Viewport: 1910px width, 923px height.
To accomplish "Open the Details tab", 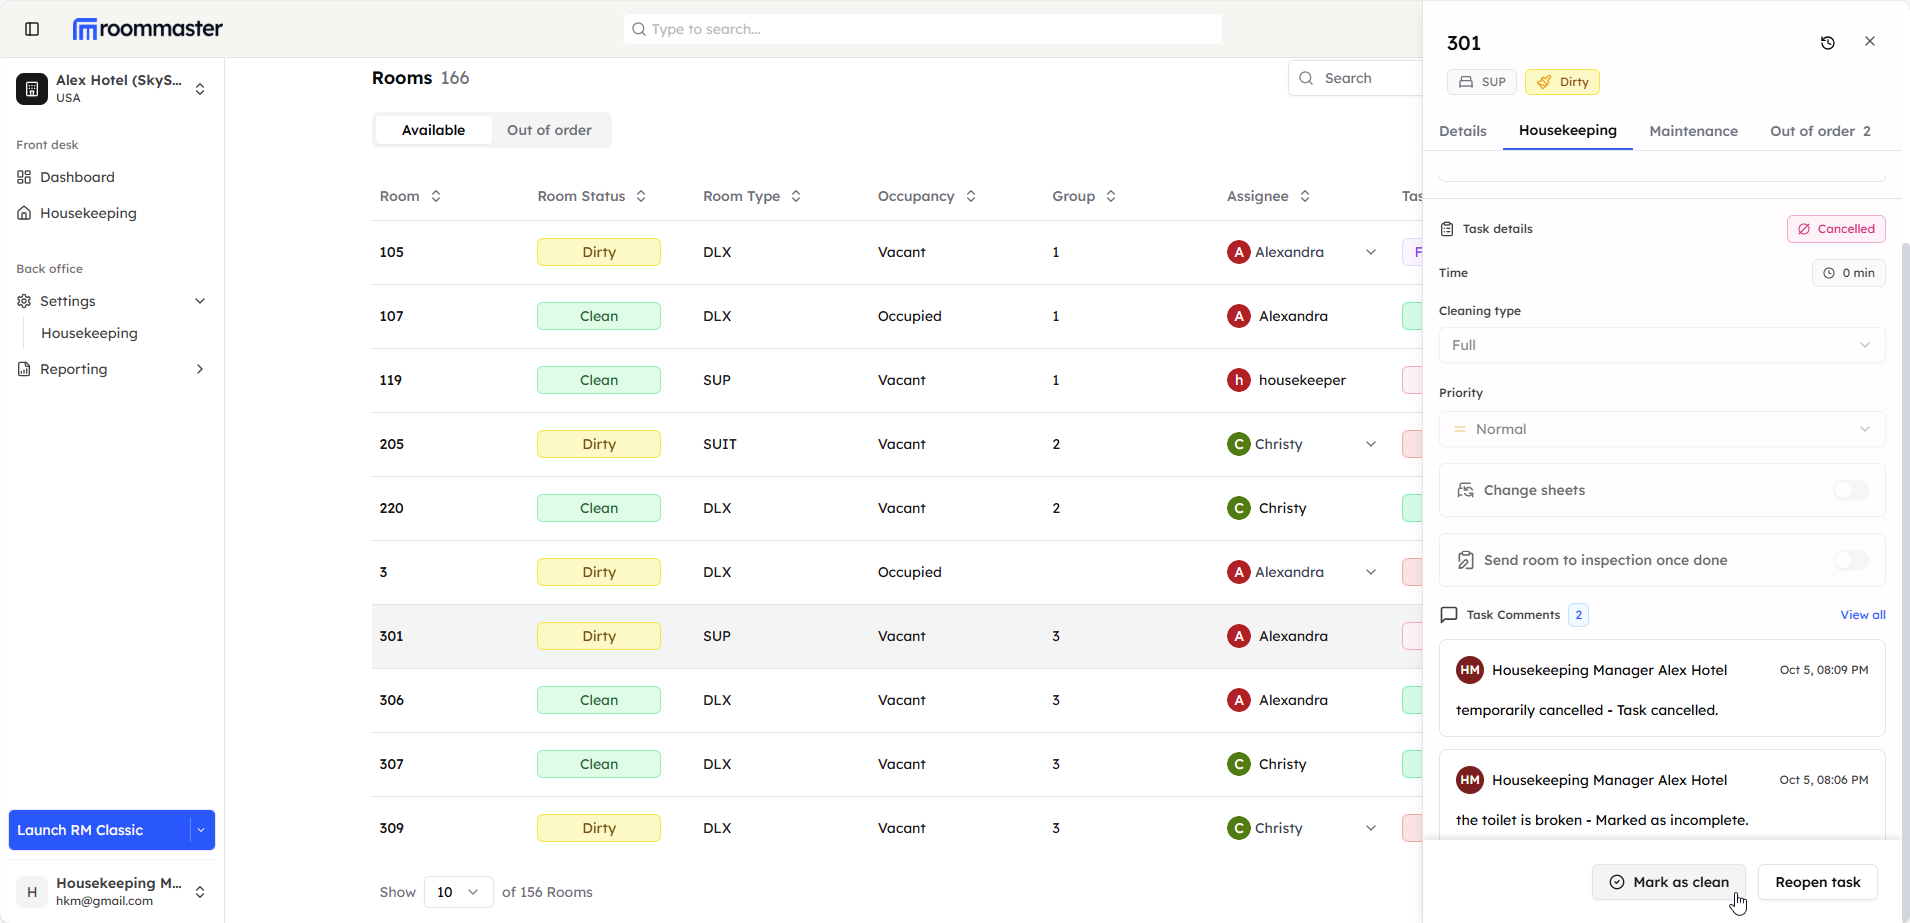I will (1462, 131).
